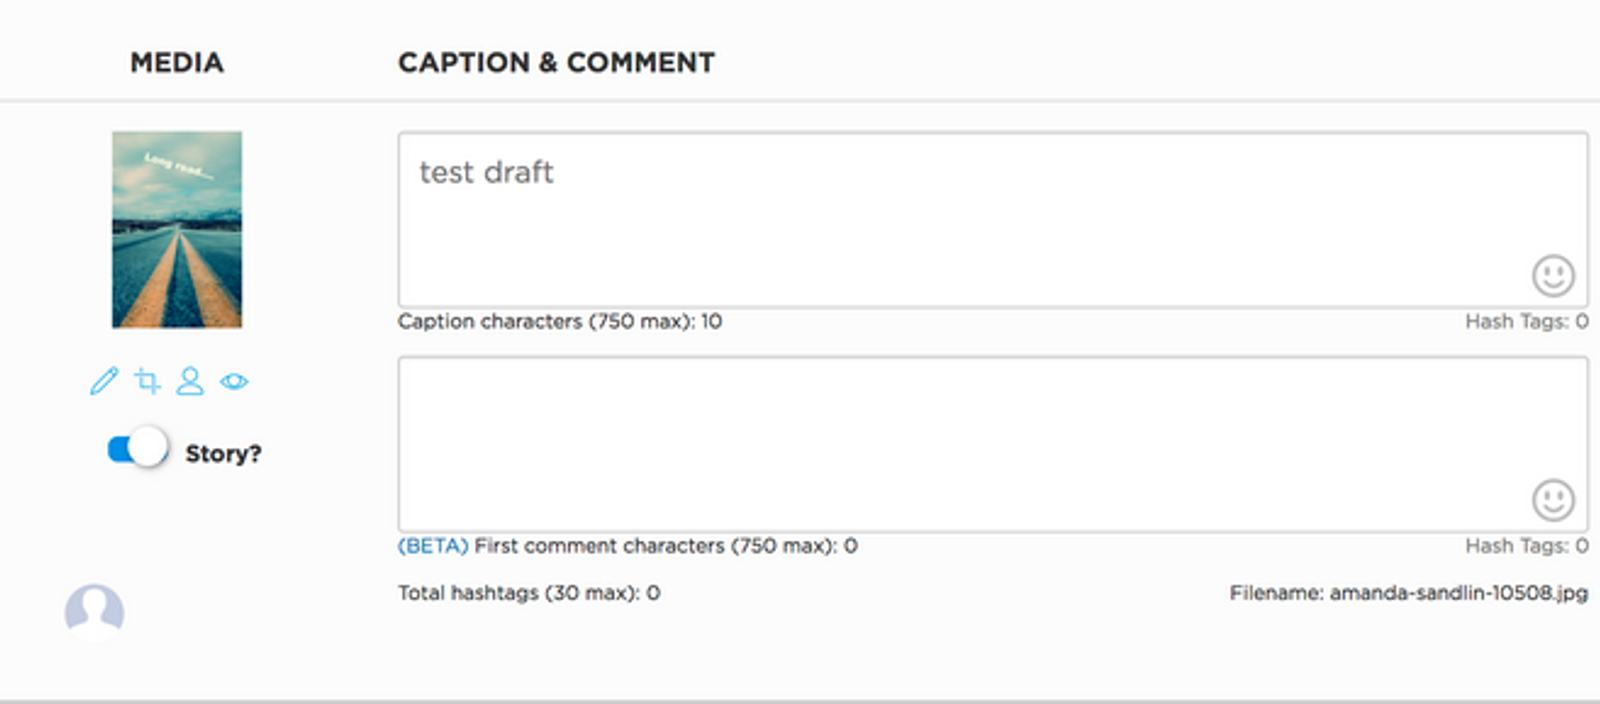Toggle the Story switch
This screenshot has height=704, width=1600.
(138, 449)
